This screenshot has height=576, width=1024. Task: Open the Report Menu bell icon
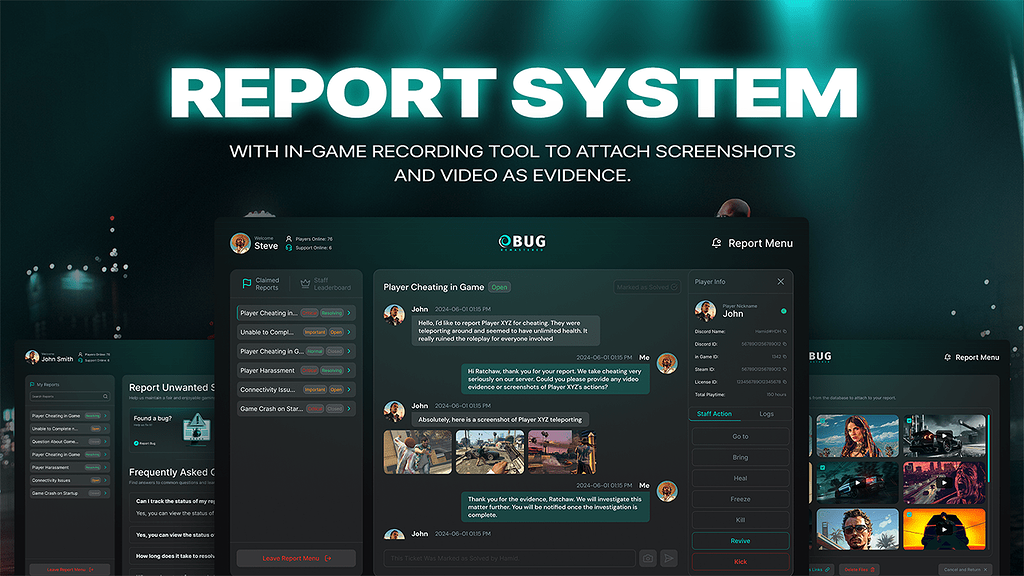715,243
